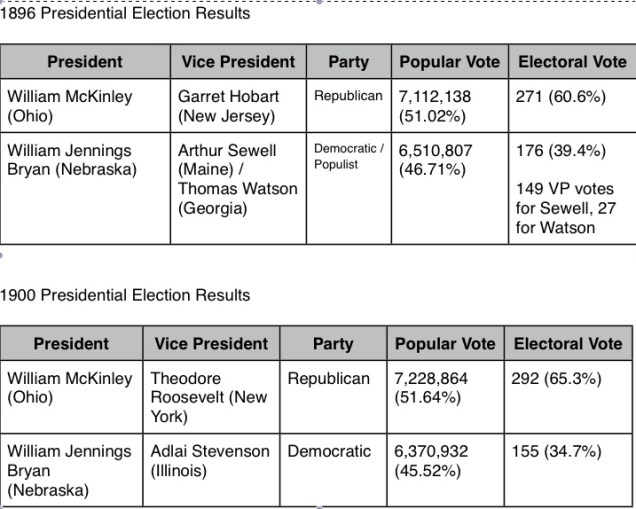The height and width of the screenshot is (509, 636).
Task: Click the "Party" header in 1900 table
Action: 333,343
